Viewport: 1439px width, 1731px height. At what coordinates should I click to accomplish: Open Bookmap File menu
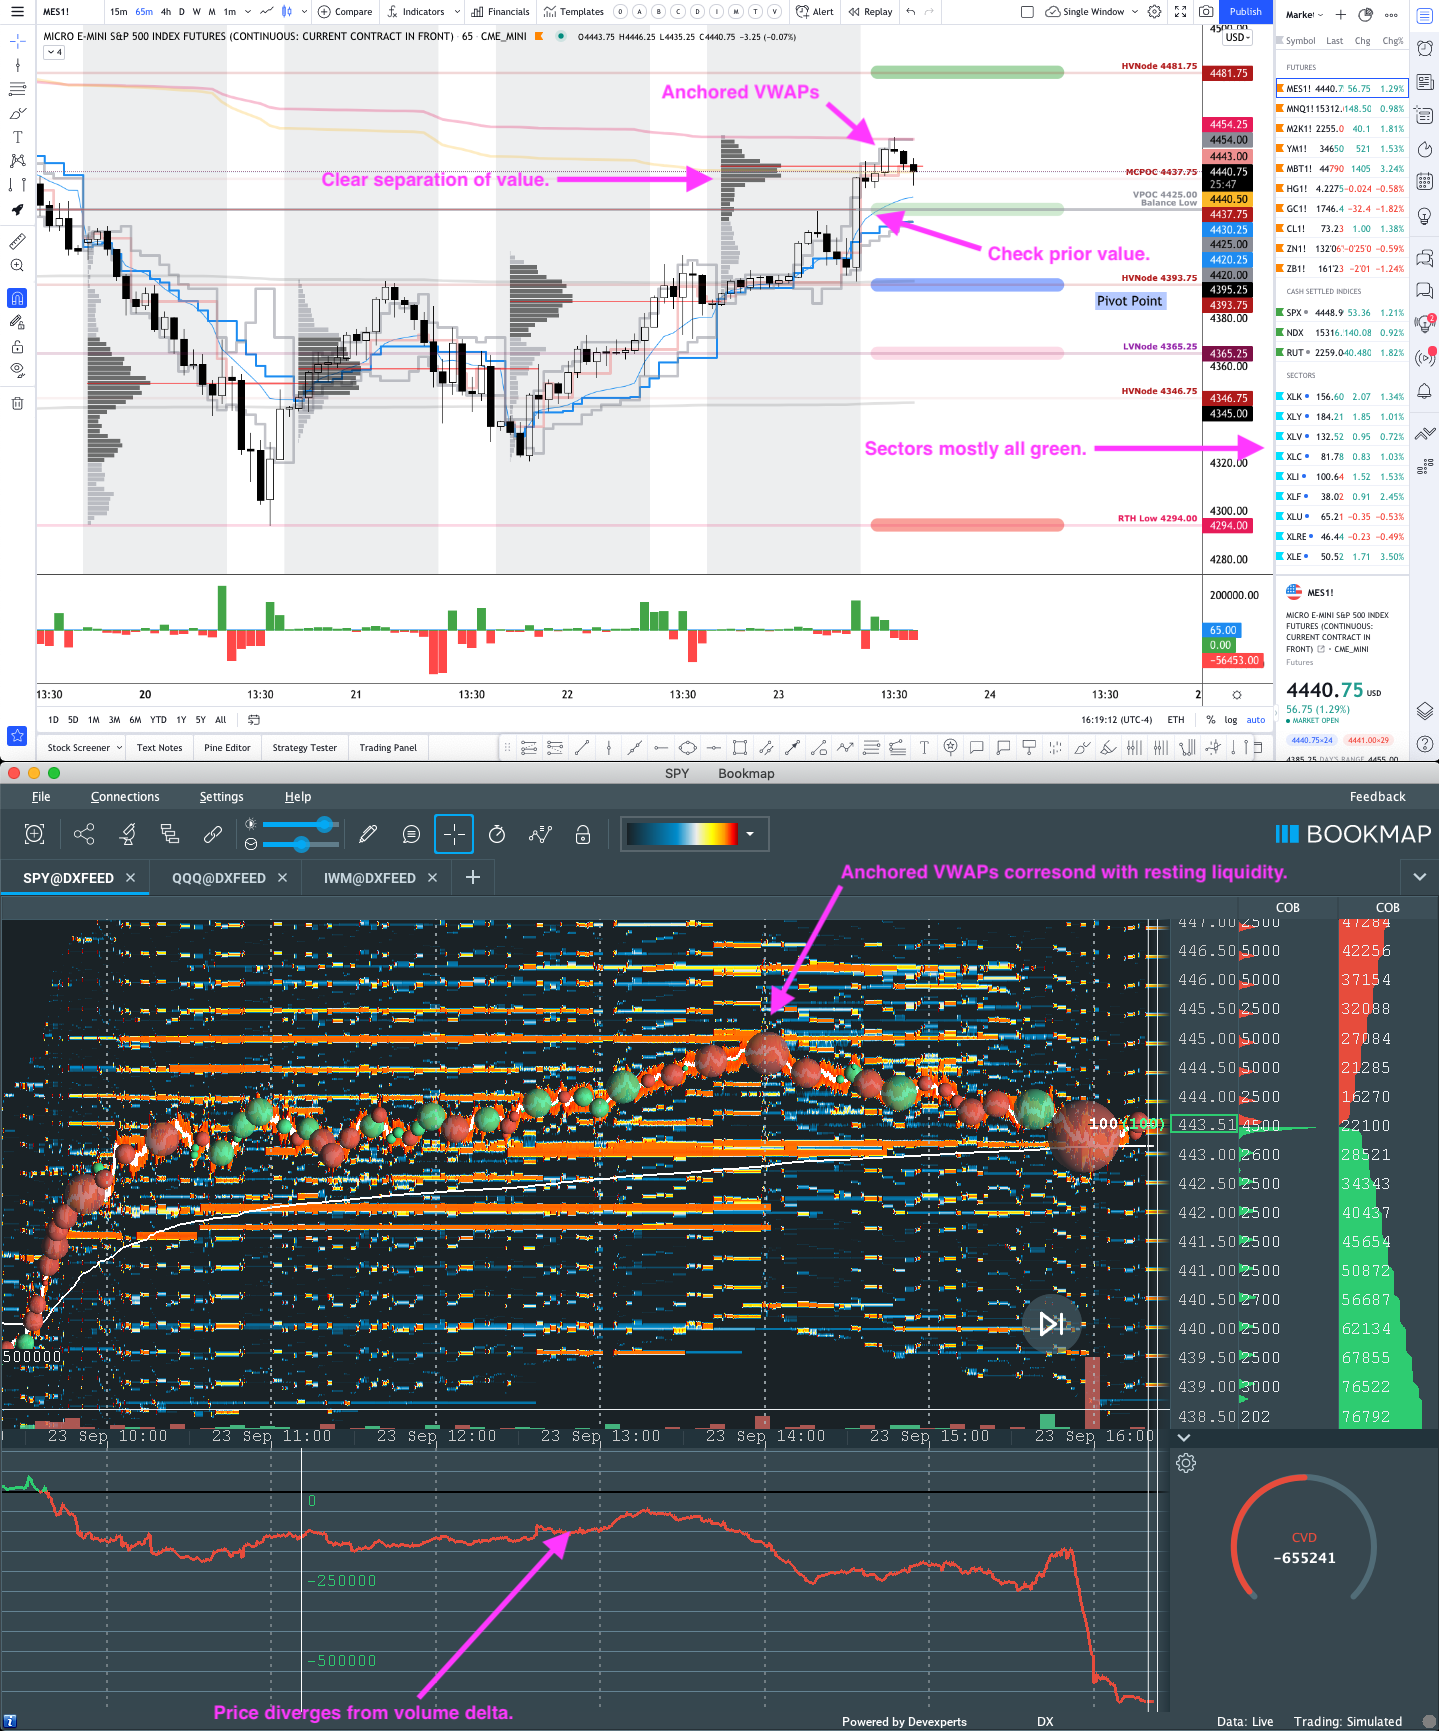pyautogui.click(x=41, y=797)
